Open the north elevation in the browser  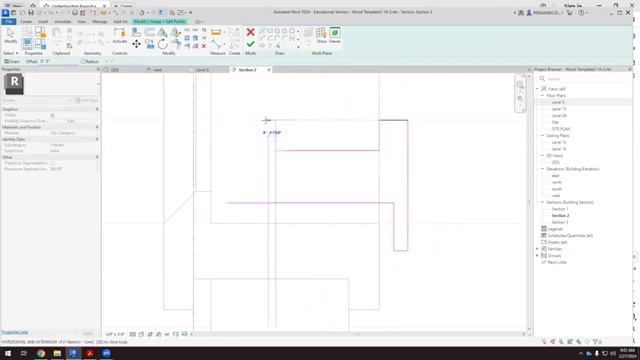[x=557, y=182]
